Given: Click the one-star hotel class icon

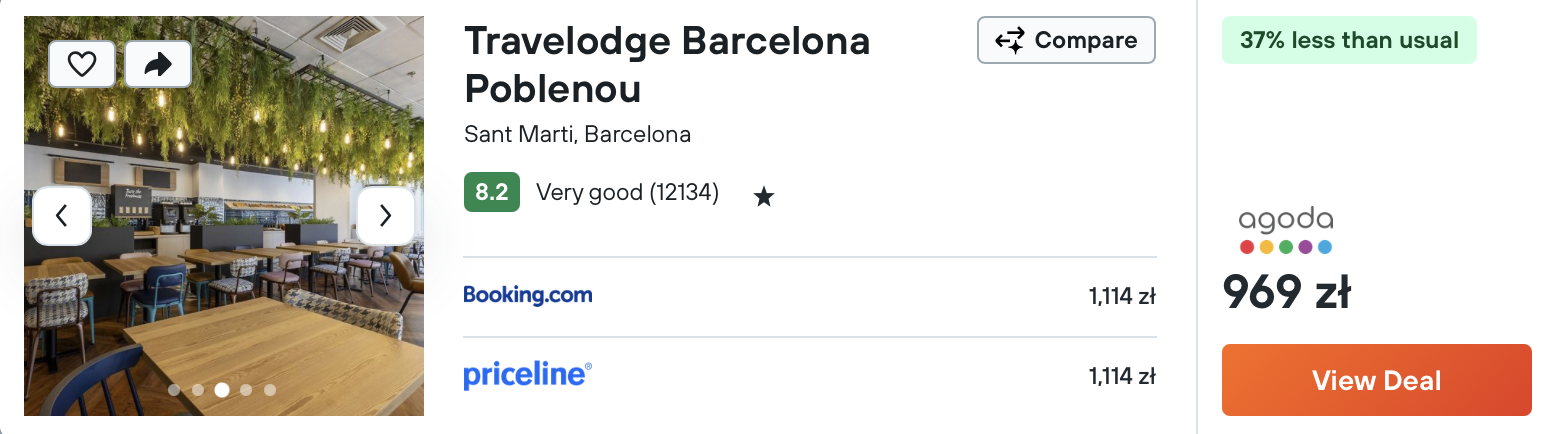Looking at the screenshot, I should tap(764, 196).
